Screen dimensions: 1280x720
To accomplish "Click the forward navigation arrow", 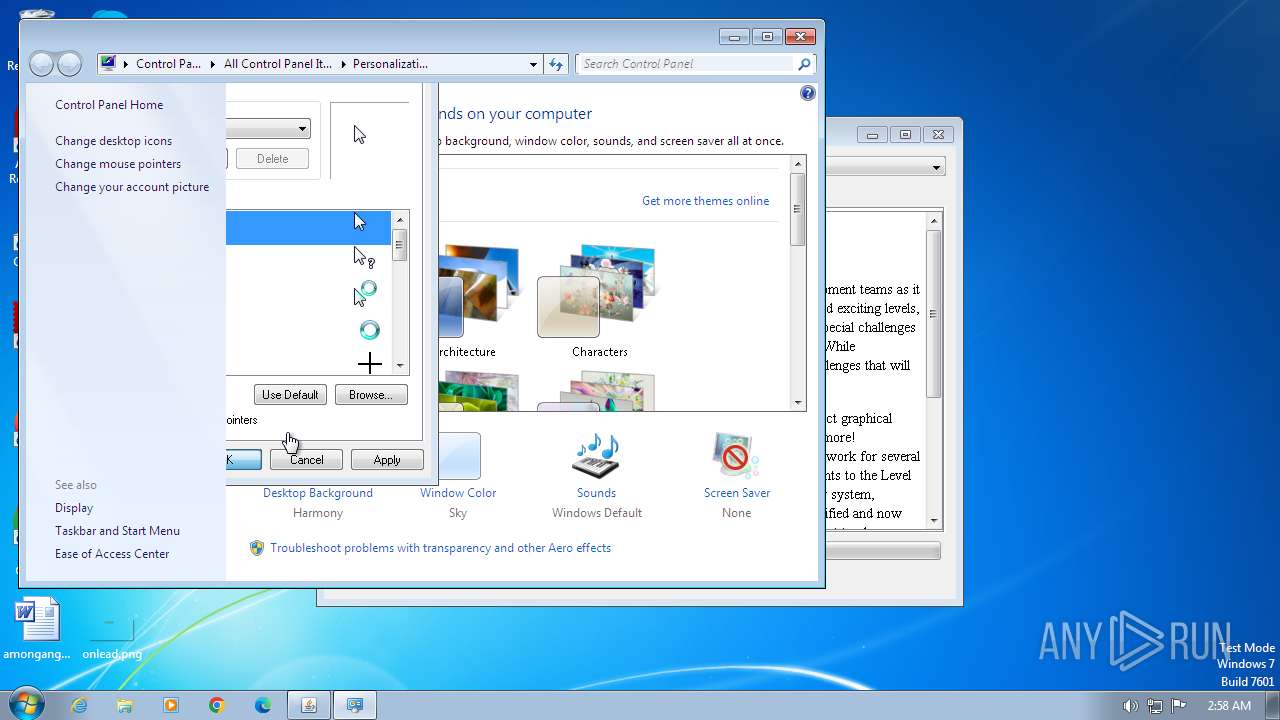I will (69, 65).
